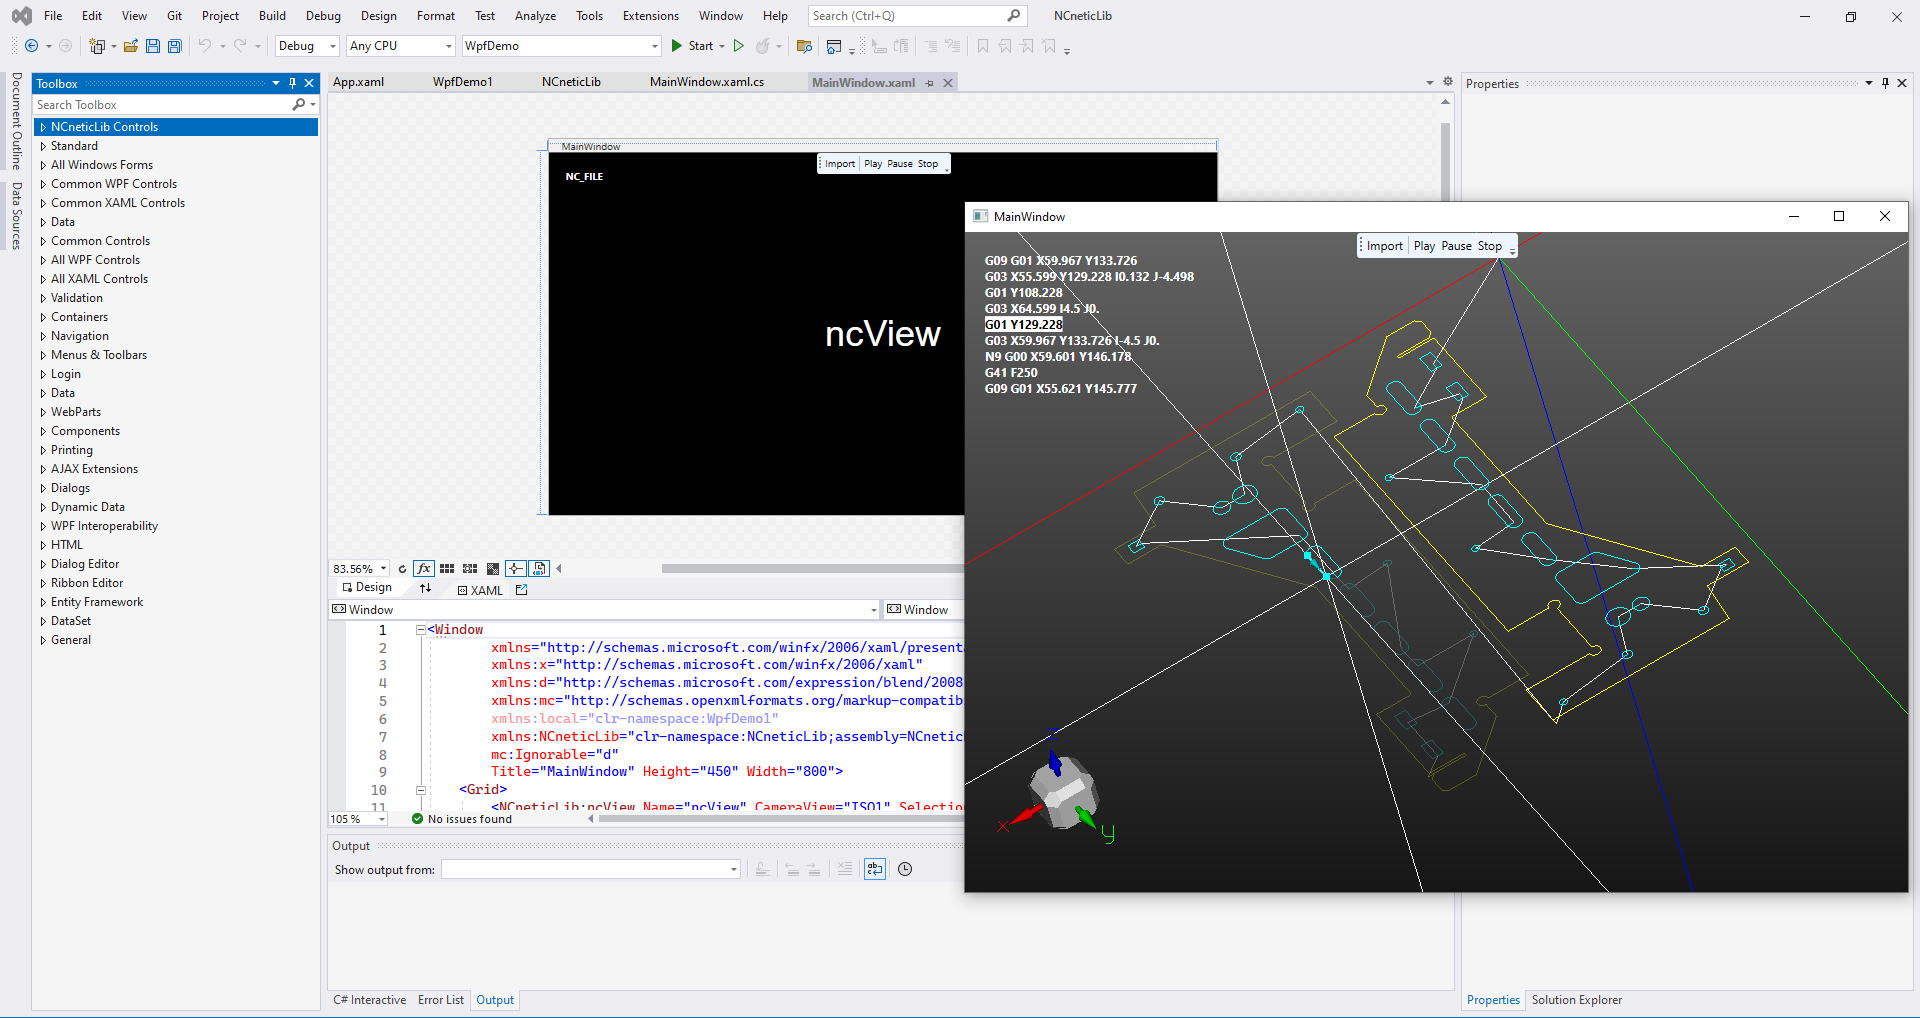Click the XAML editor horizontal scrollbar

780,819
